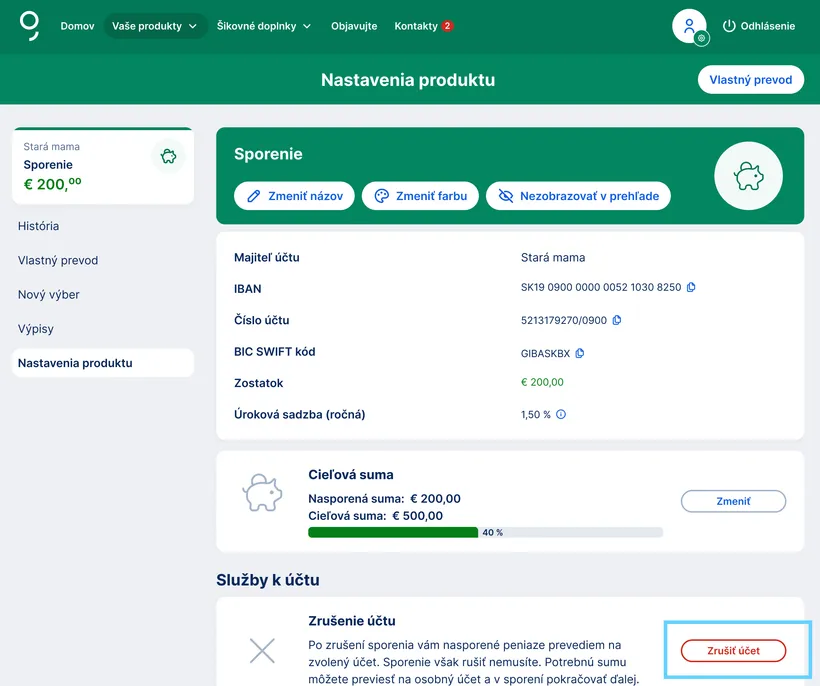Viewport: 820px width, 686px height.
Task: Click the Vlastný prevod header button
Action: pyautogui.click(x=750, y=80)
